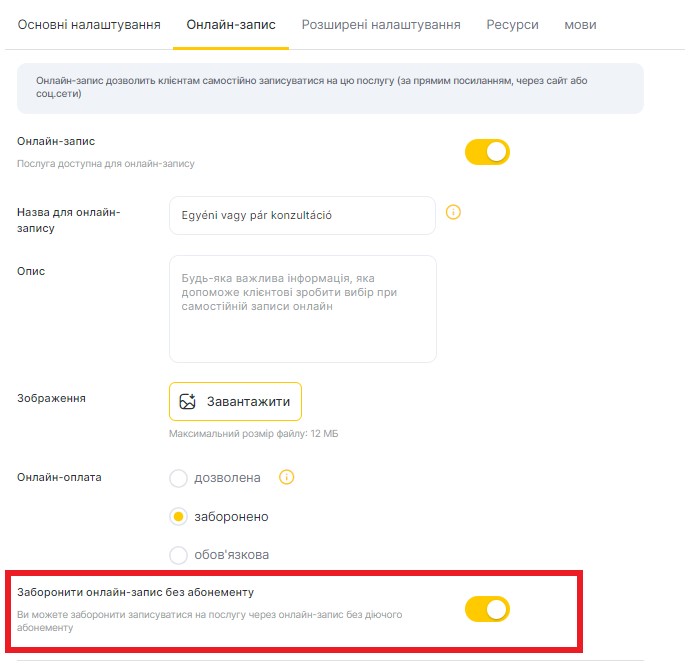This screenshot has width=699, height=667.
Task: Show info hint next to дозволена
Action: point(286,477)
